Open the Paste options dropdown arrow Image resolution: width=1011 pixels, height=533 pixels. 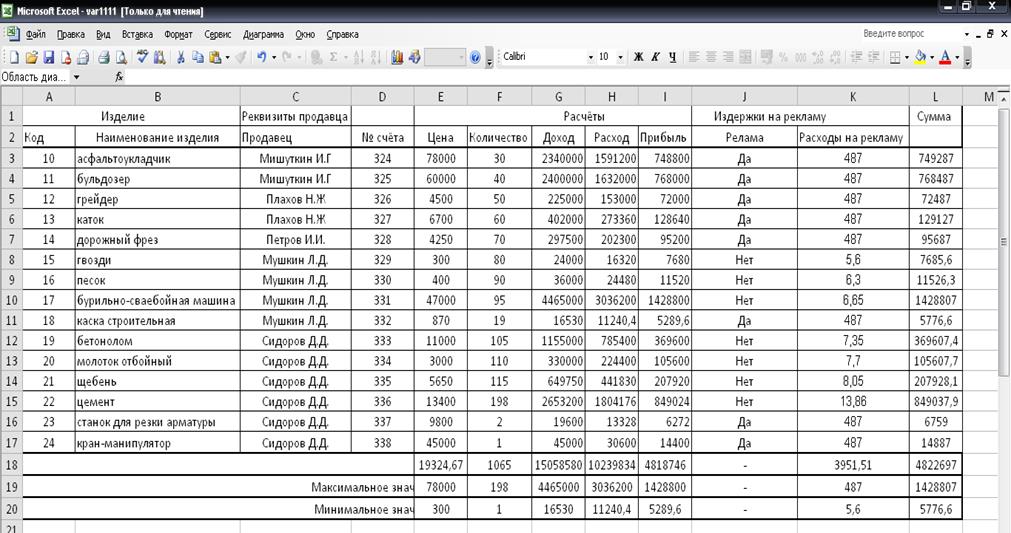[228, 57]
